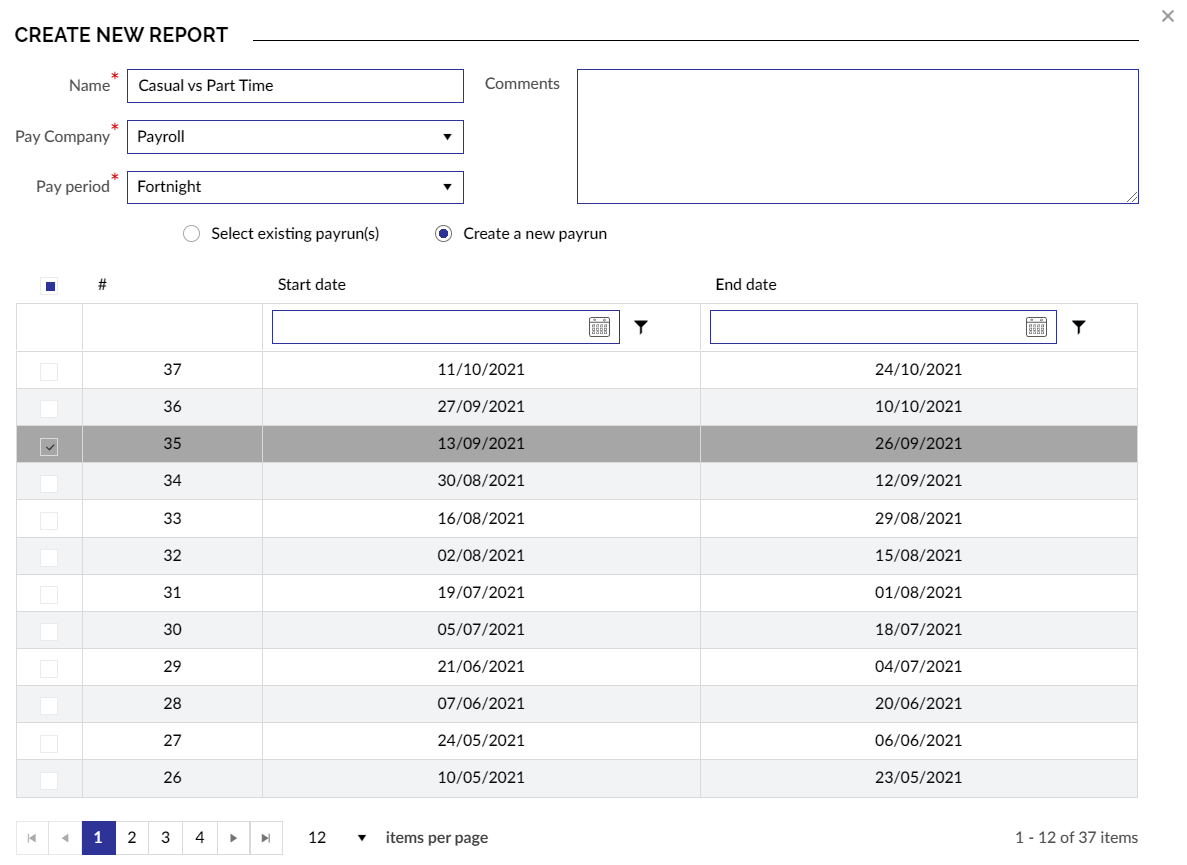Image resolution: width=1187 pixels, height=865 pixels.
Task: Focus the End date filter input
Action: 868,327
